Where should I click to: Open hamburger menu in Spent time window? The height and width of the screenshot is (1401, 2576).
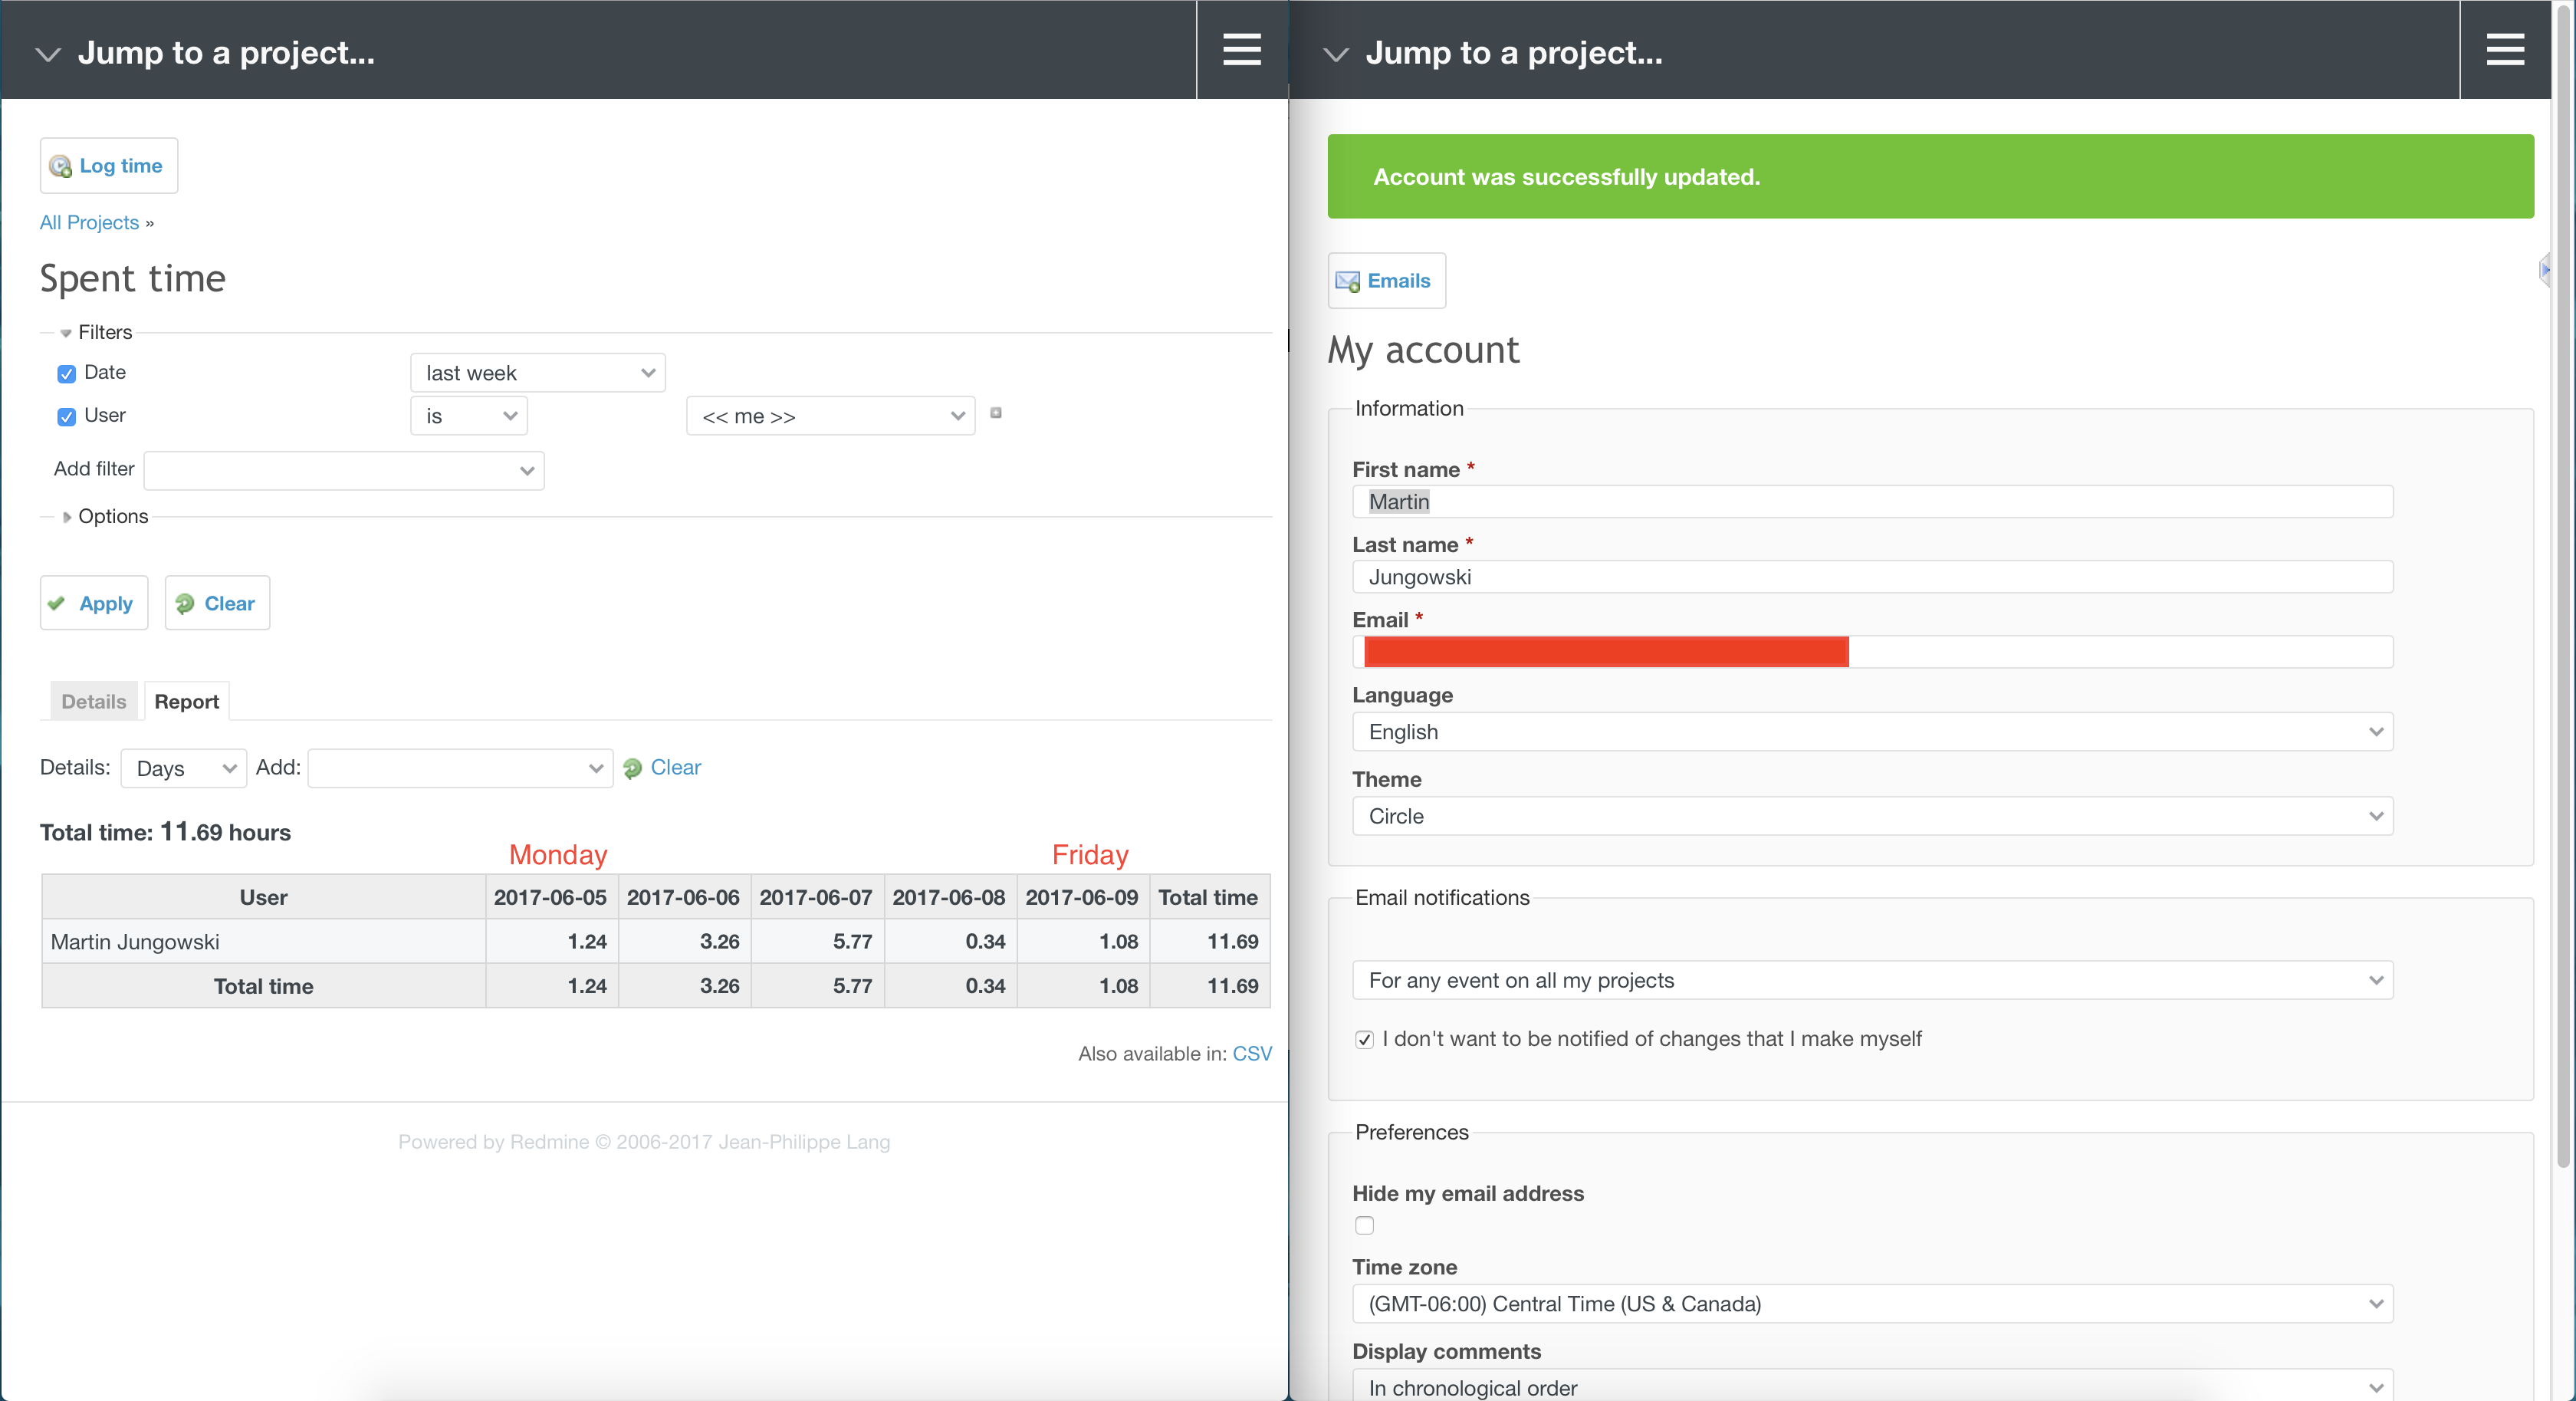coord(1241,49)
